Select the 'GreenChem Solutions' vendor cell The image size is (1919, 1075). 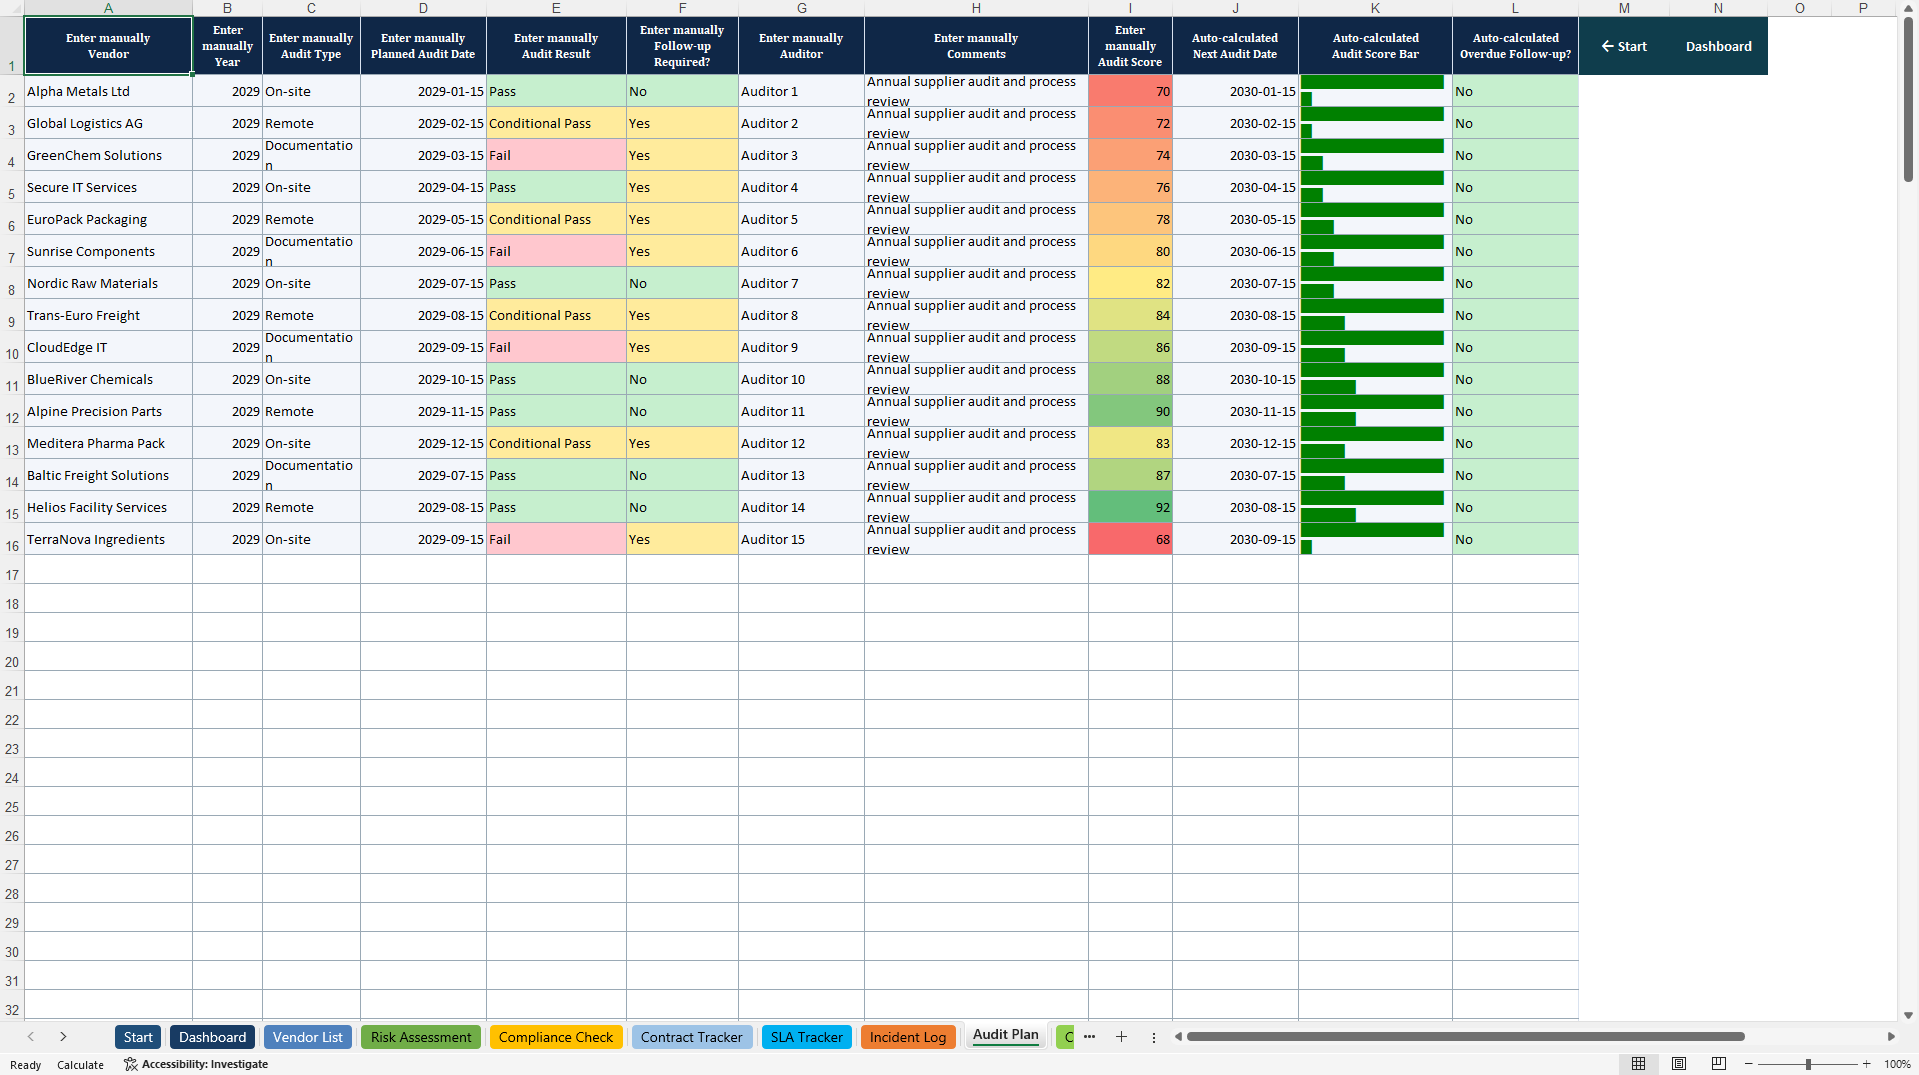(x=108, y=155)
